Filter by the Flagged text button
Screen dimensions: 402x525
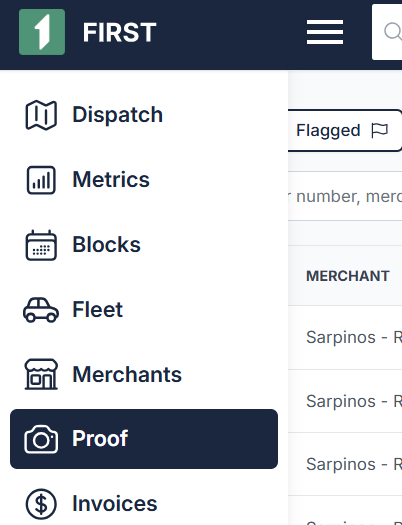pyautogui.click(x=345, y=130)
